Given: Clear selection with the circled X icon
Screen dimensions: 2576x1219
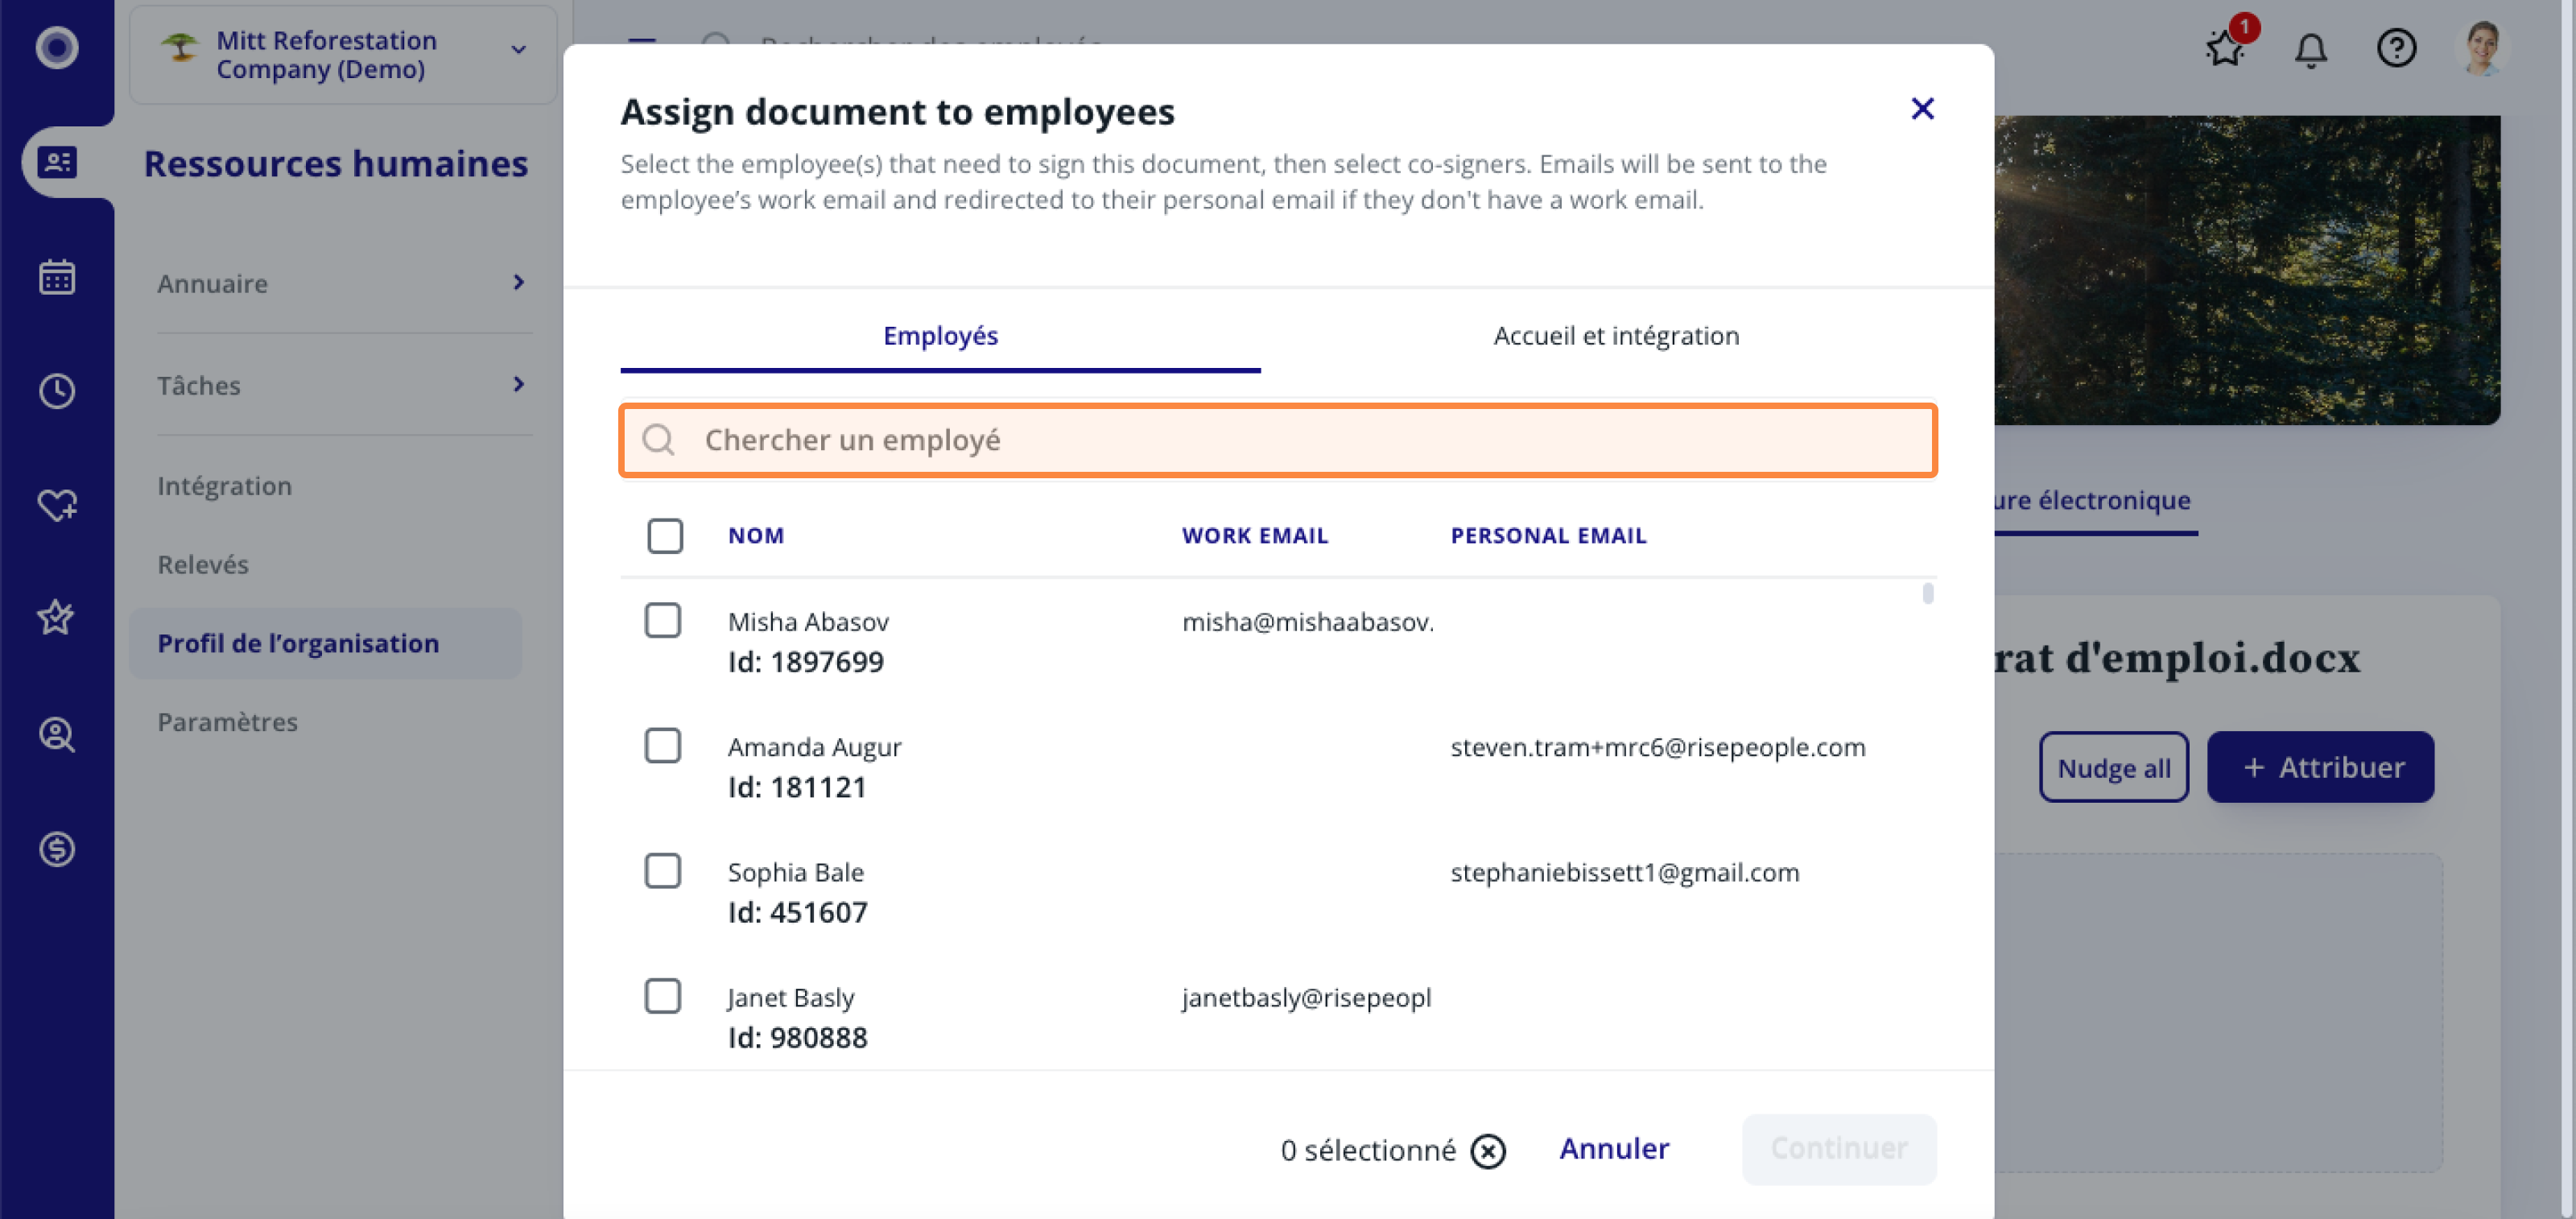Looking at the screenshot, I should click(x=1487, y=1151).
